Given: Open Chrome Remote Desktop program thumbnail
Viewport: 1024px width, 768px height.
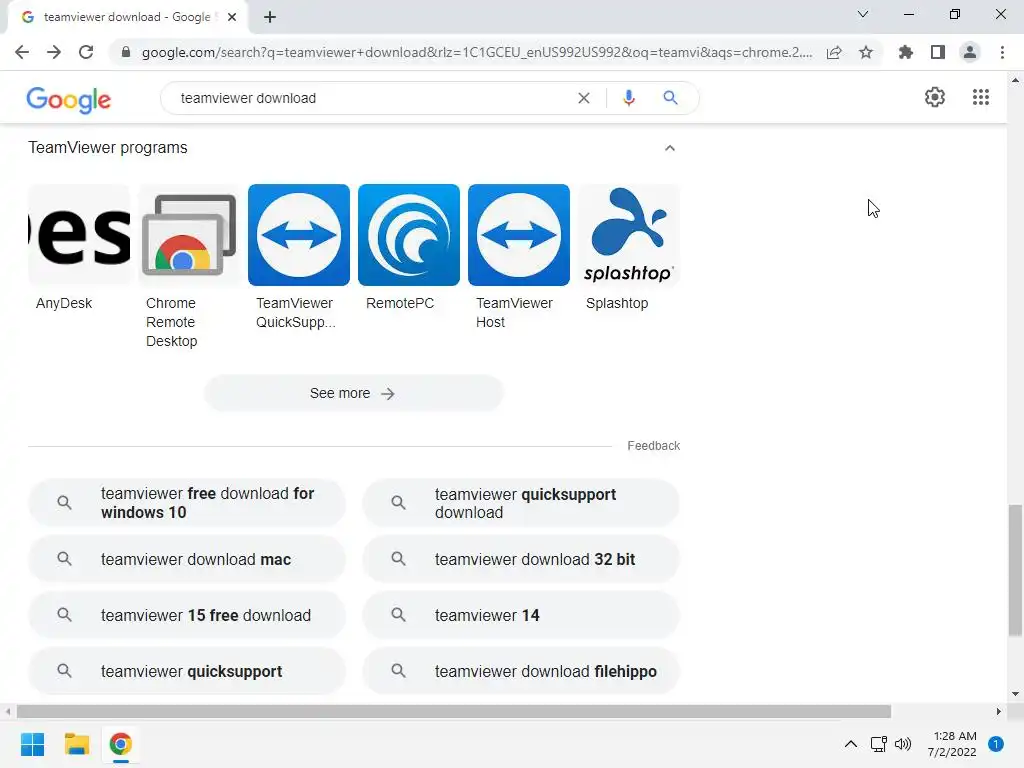Looking at the screenshot, I should pyautogui.click(x=189, y=235).
